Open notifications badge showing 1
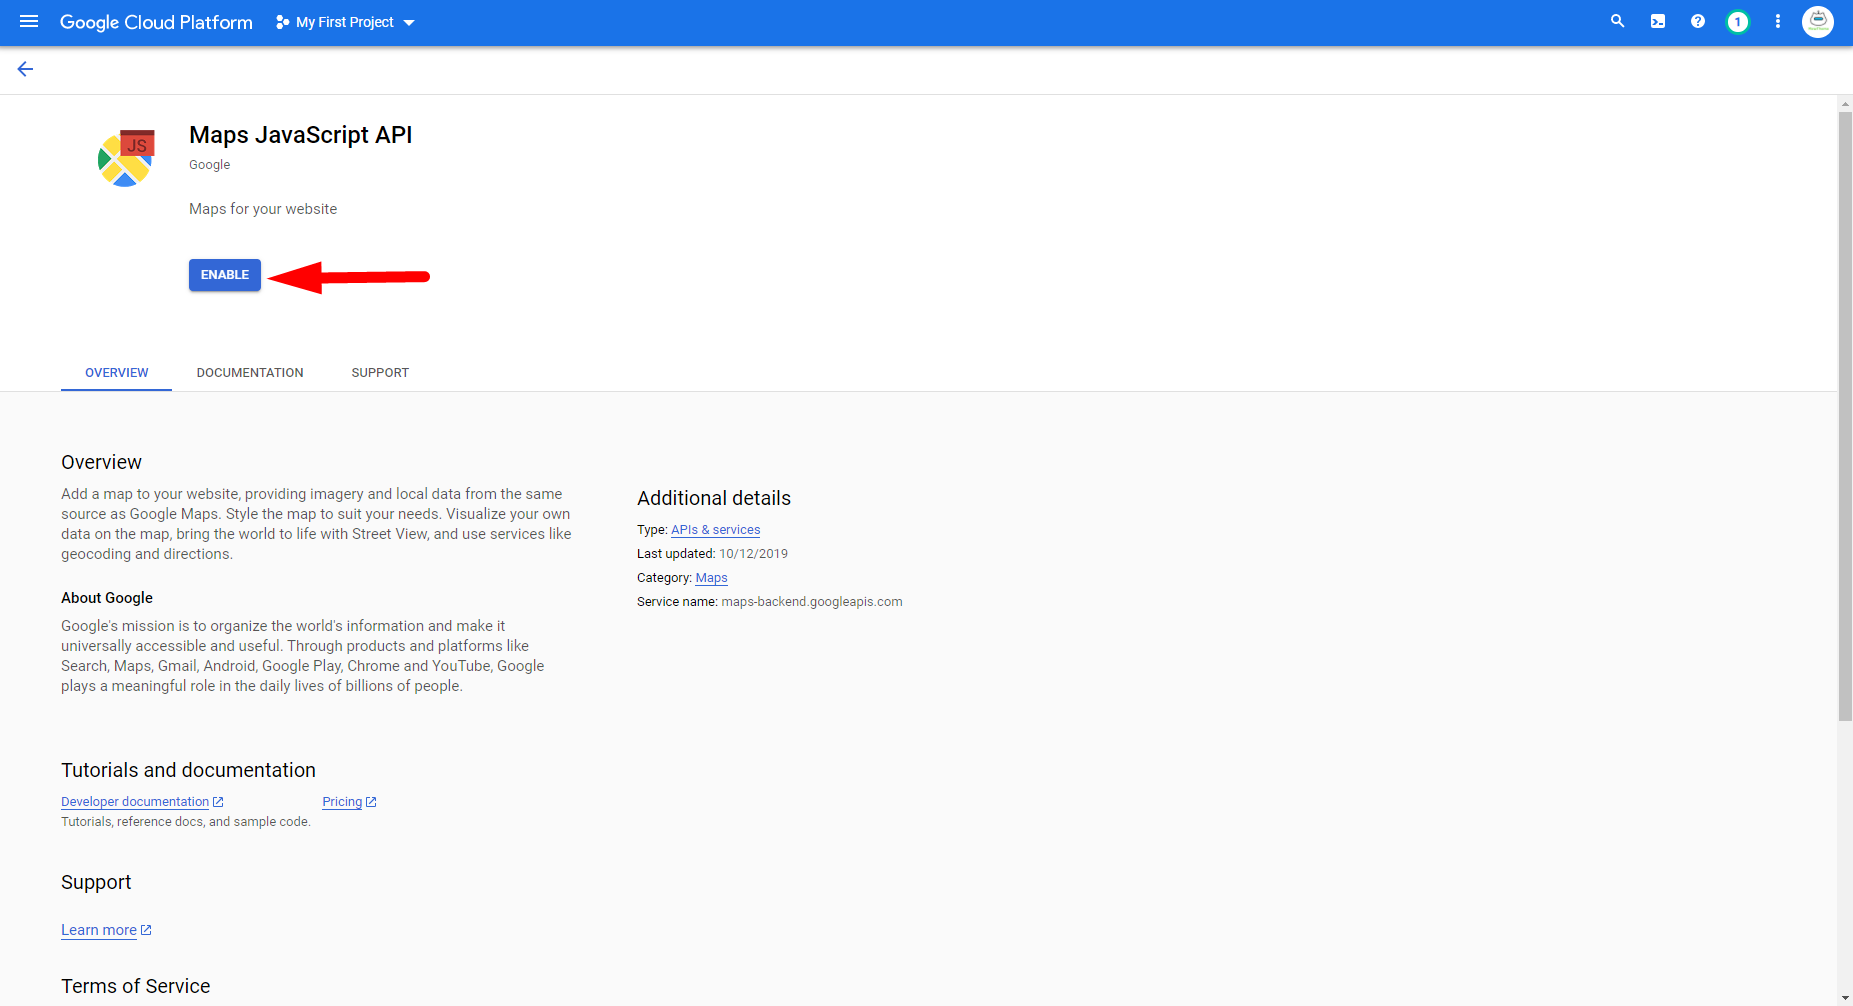The image size is (1853, 1006). tap(1738, 22)
